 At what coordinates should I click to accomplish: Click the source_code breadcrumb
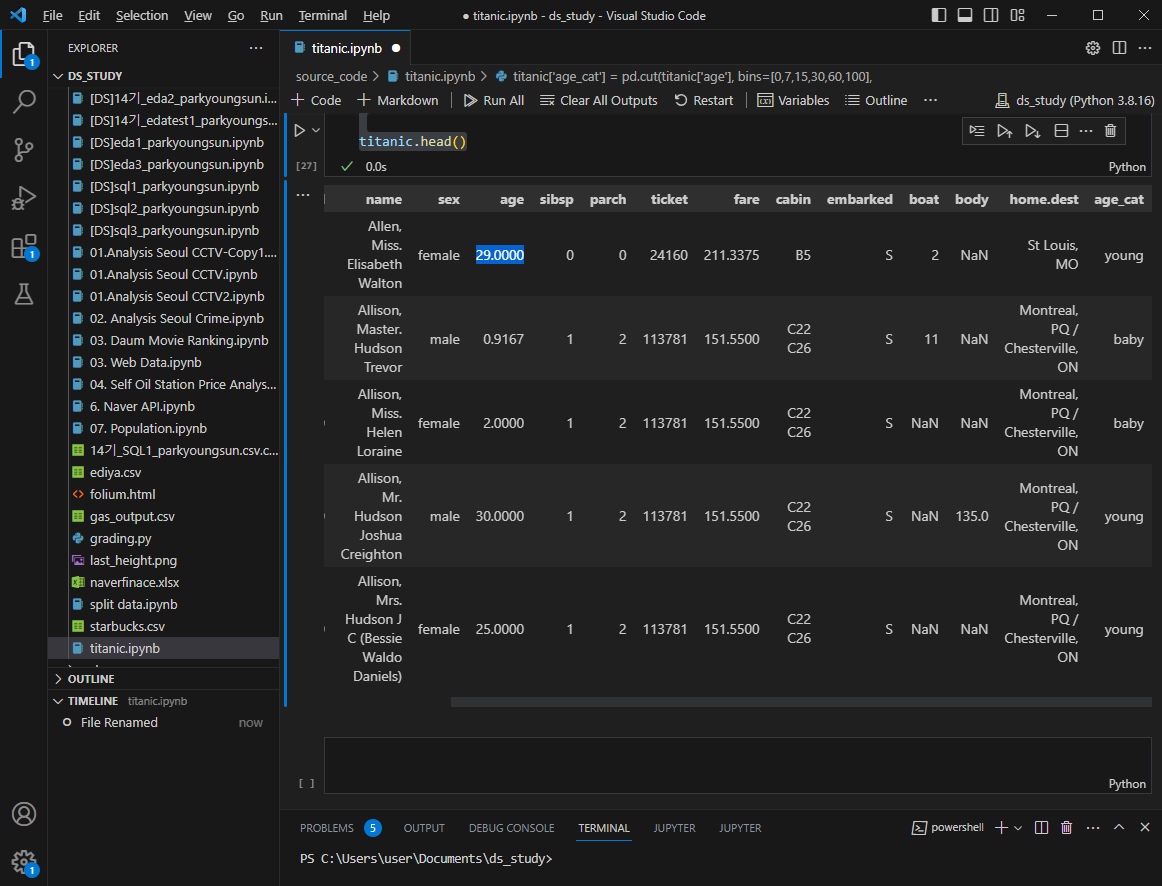331,76
